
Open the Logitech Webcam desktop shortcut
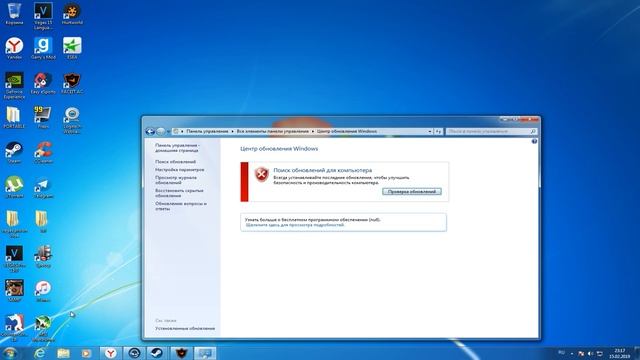point(72,120)
